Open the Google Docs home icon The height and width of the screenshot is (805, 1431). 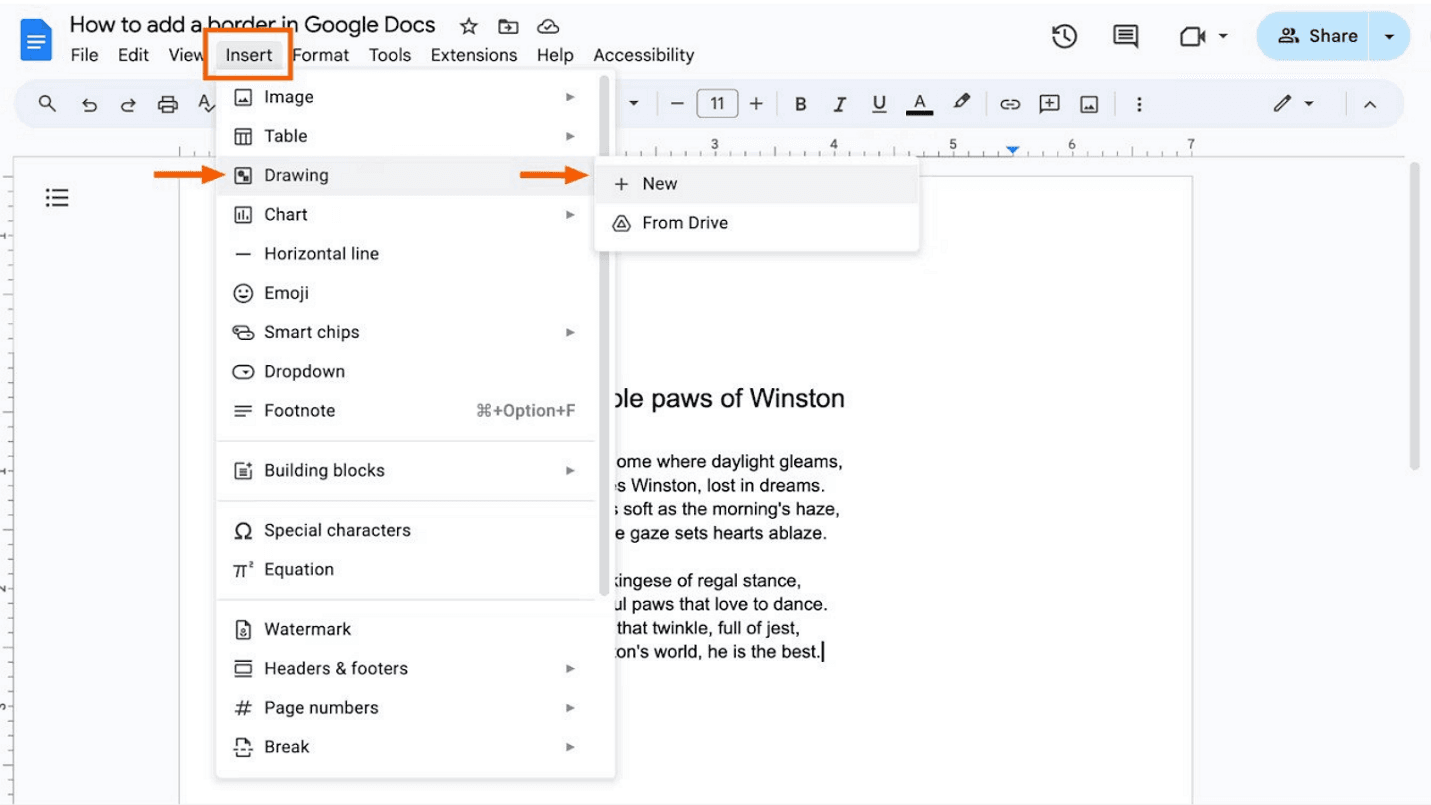click(36, 41)
